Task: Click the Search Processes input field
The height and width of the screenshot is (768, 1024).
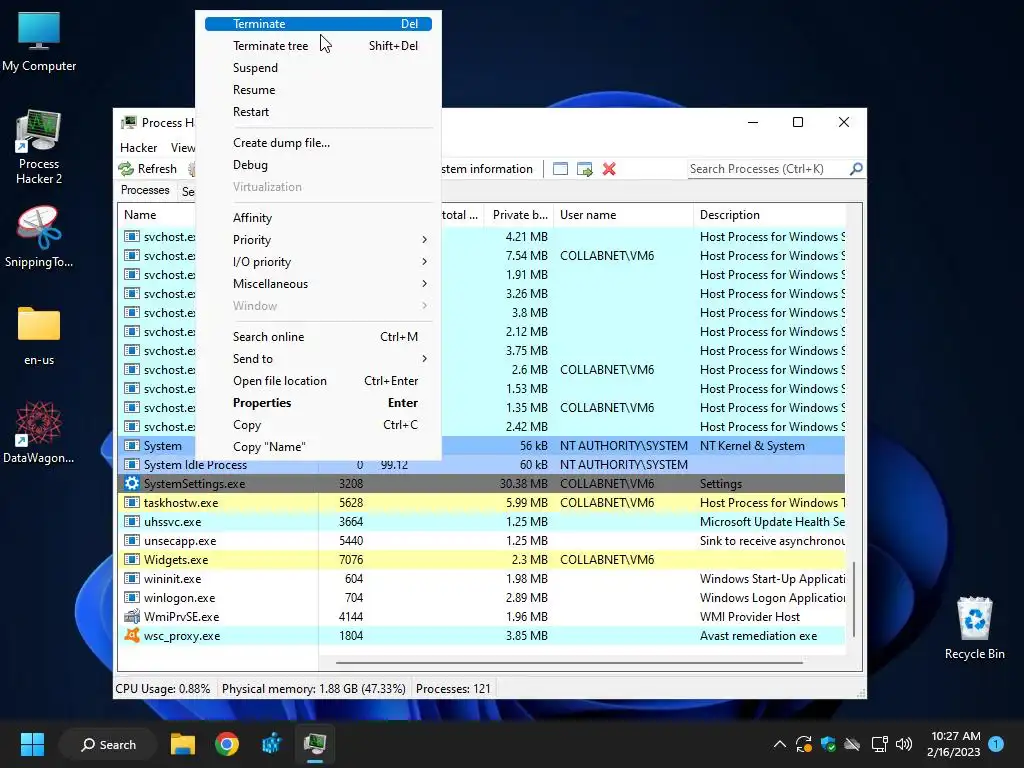Action: [x=768, y=168]
